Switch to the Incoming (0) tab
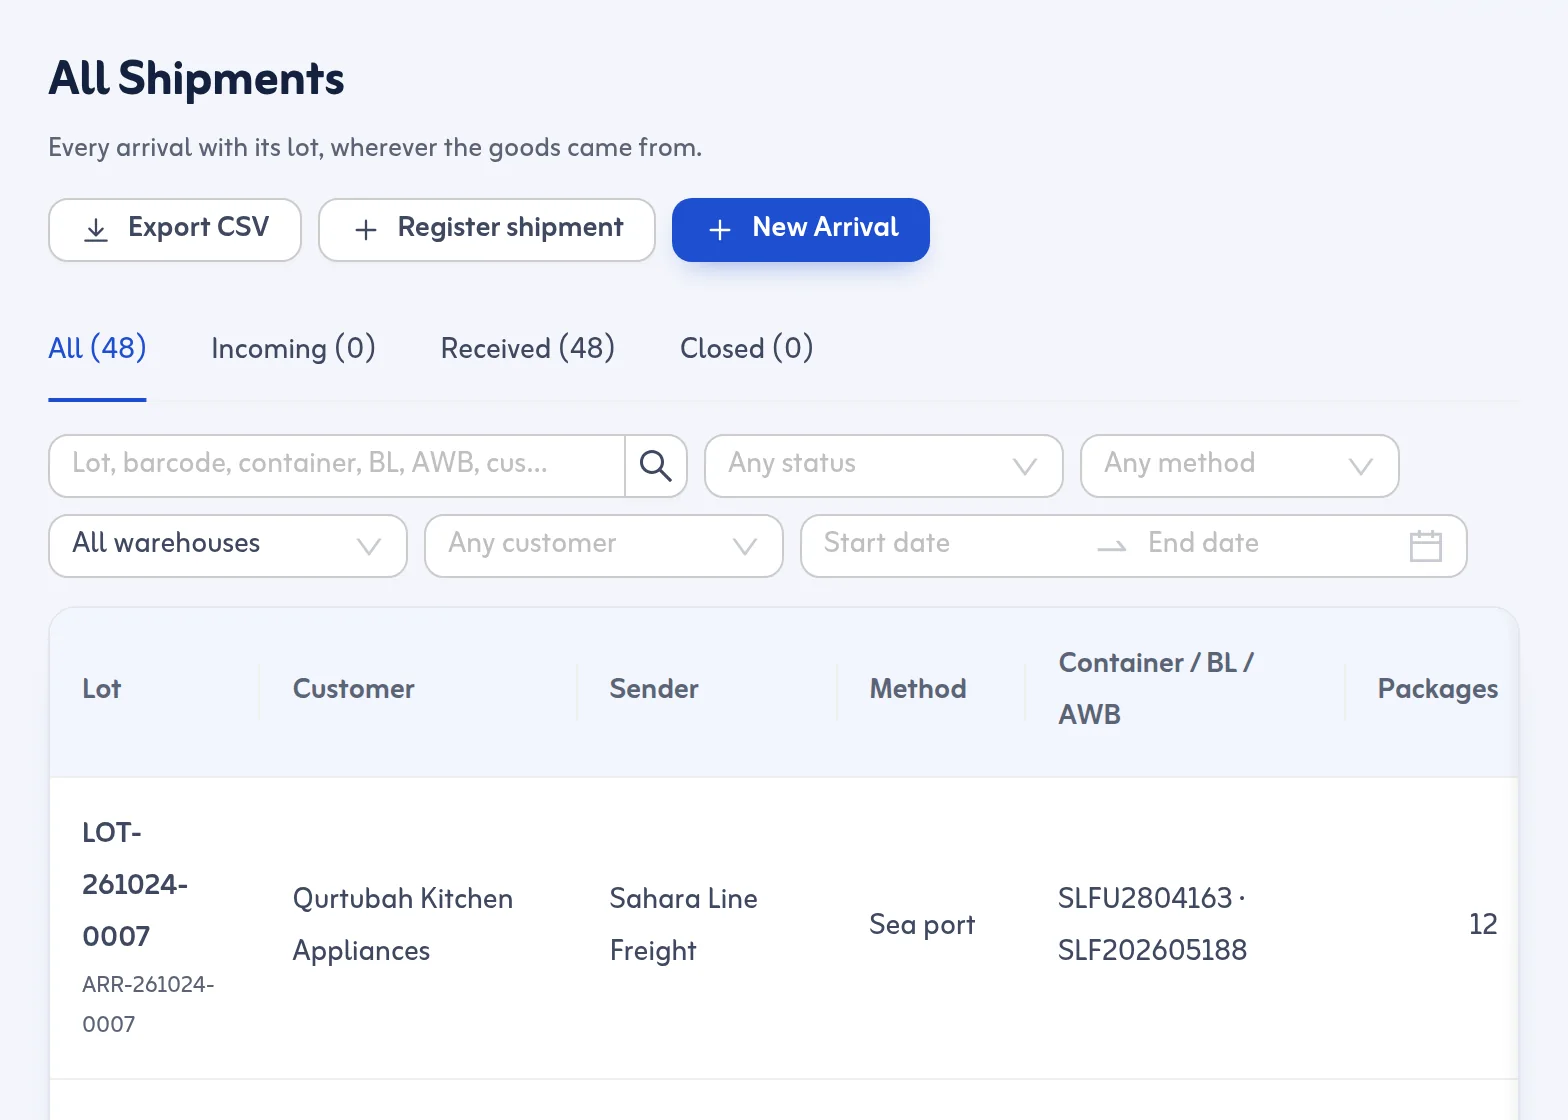Viewport: 1568px width, 1120px height. tap(293, 348)
